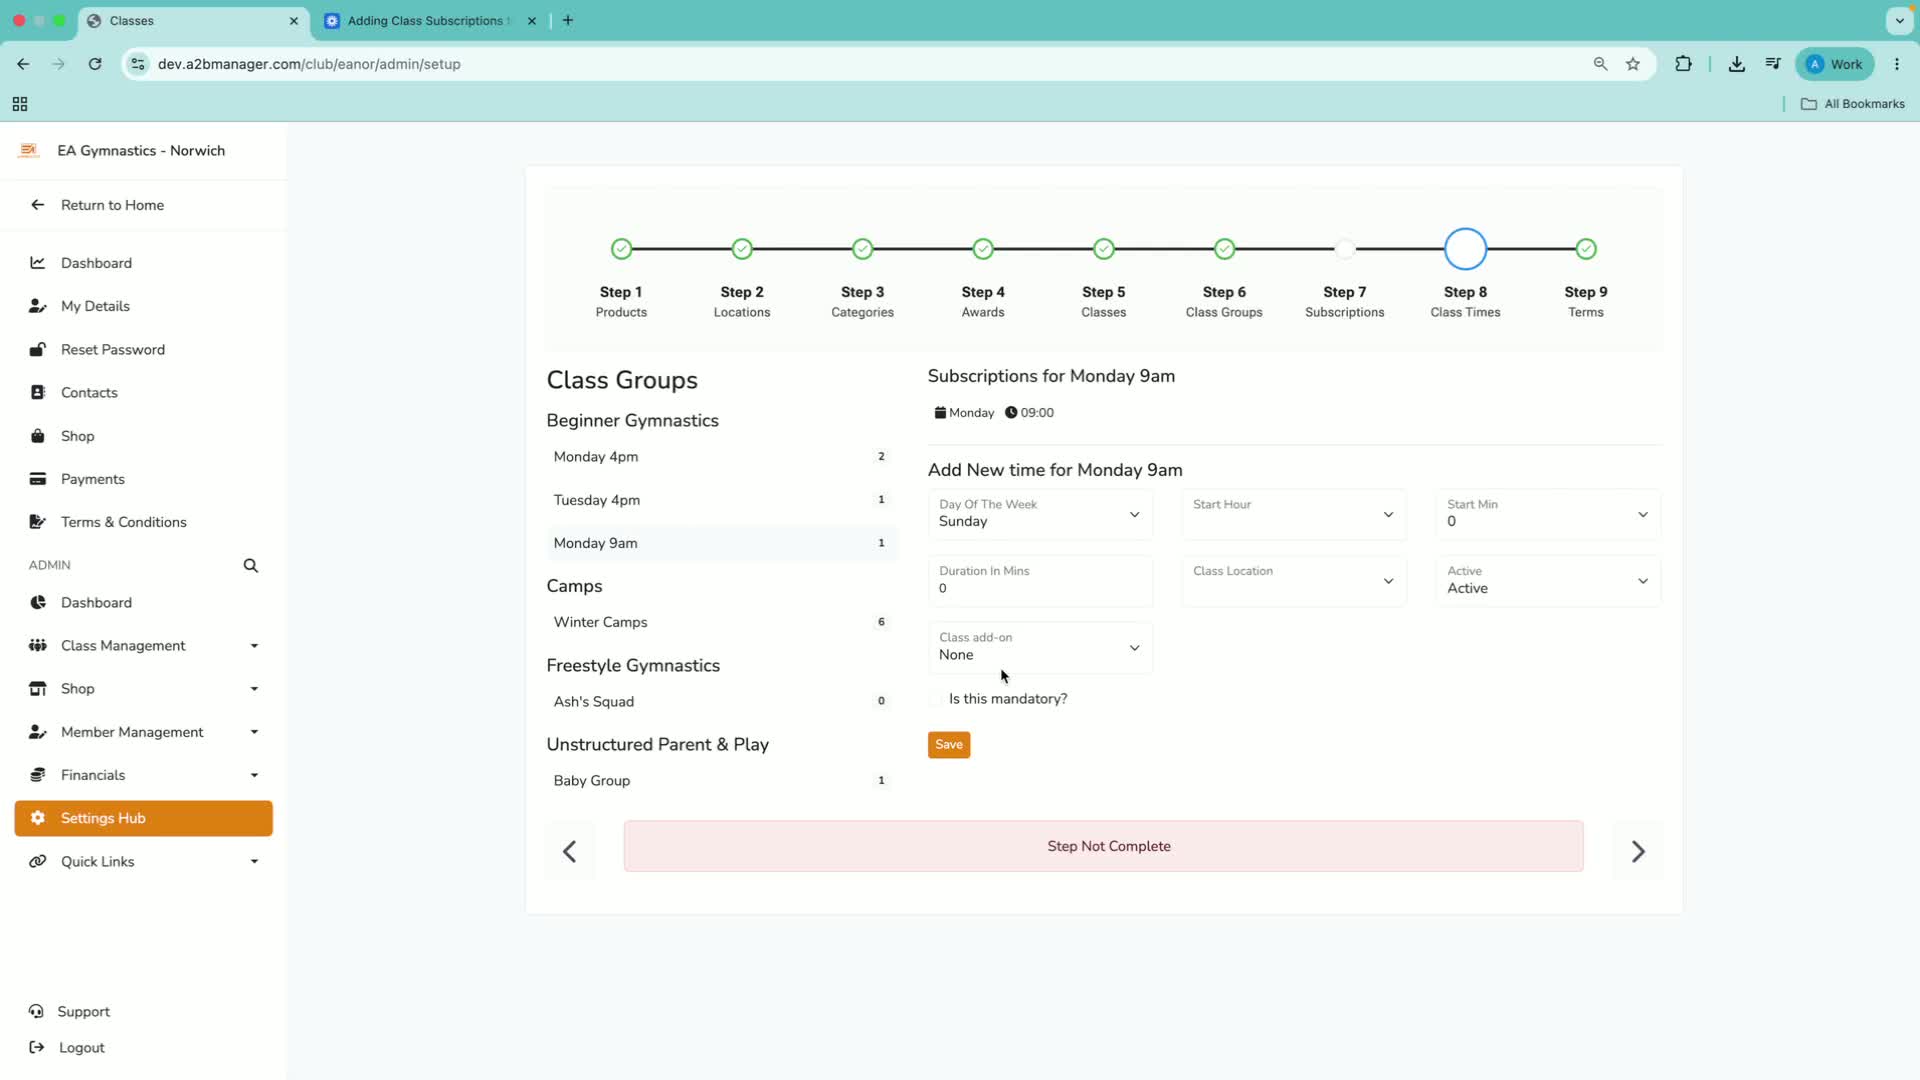Click Return to Home link
1920x1080 pixels.
point(112,205)
